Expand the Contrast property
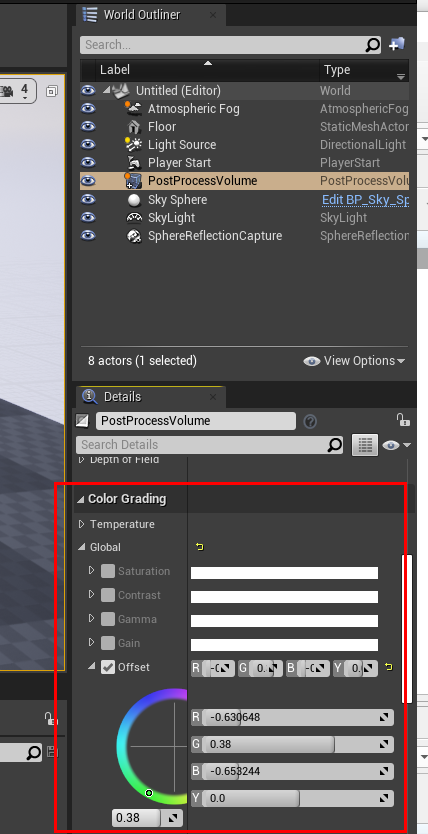The image size is (428, 834). click(91, 594)
